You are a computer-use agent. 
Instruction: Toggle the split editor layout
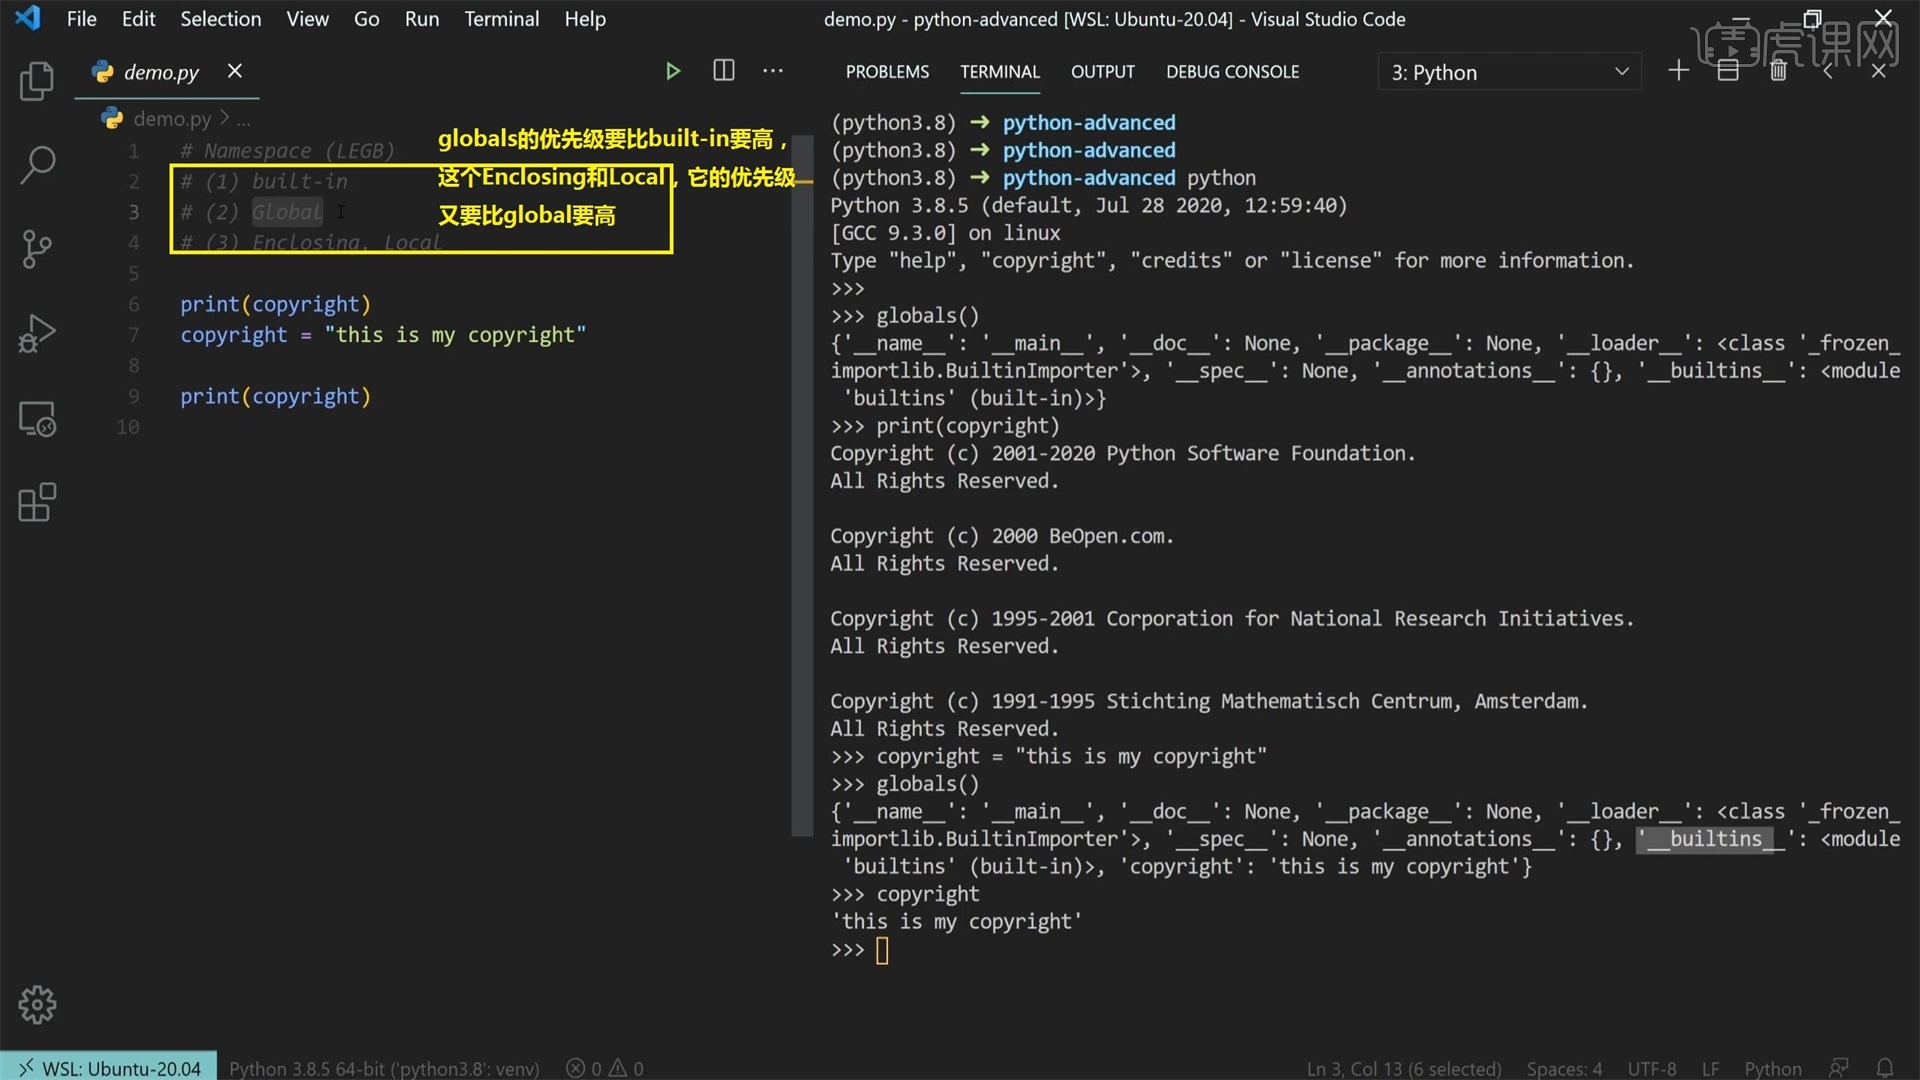(723, 70)
